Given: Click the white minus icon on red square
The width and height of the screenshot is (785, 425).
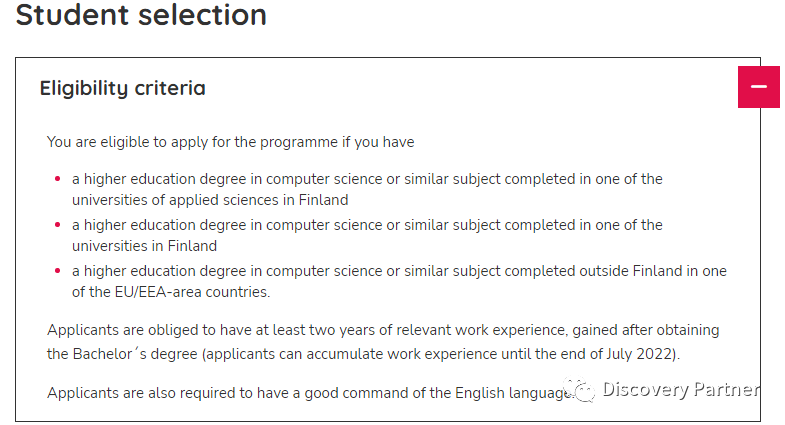Looking at the screenshot, I should click(758, 87).
